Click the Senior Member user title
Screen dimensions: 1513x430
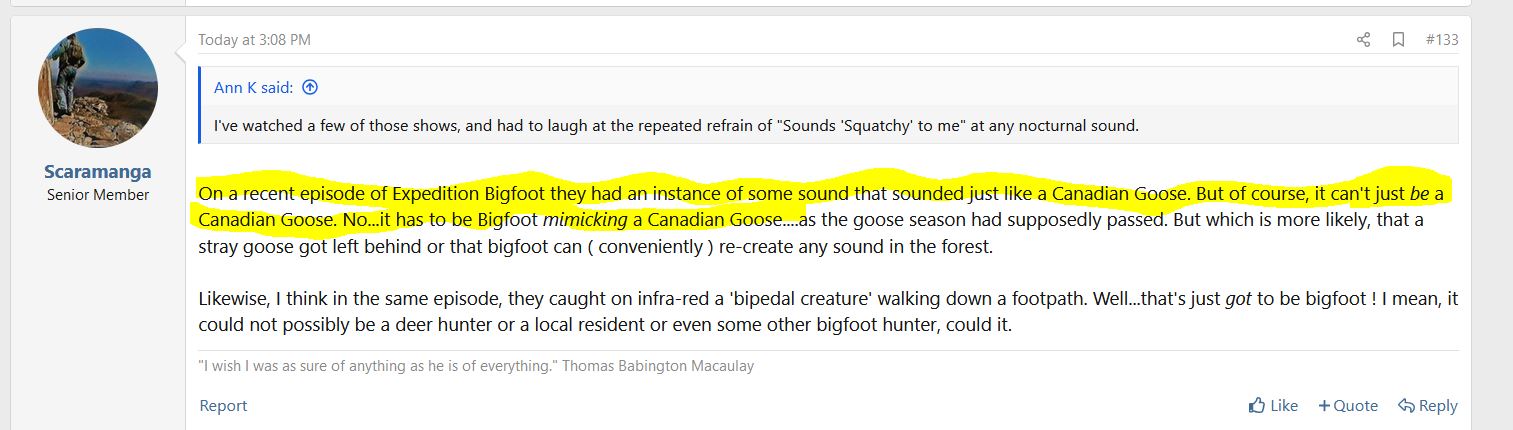click(98, 195)
